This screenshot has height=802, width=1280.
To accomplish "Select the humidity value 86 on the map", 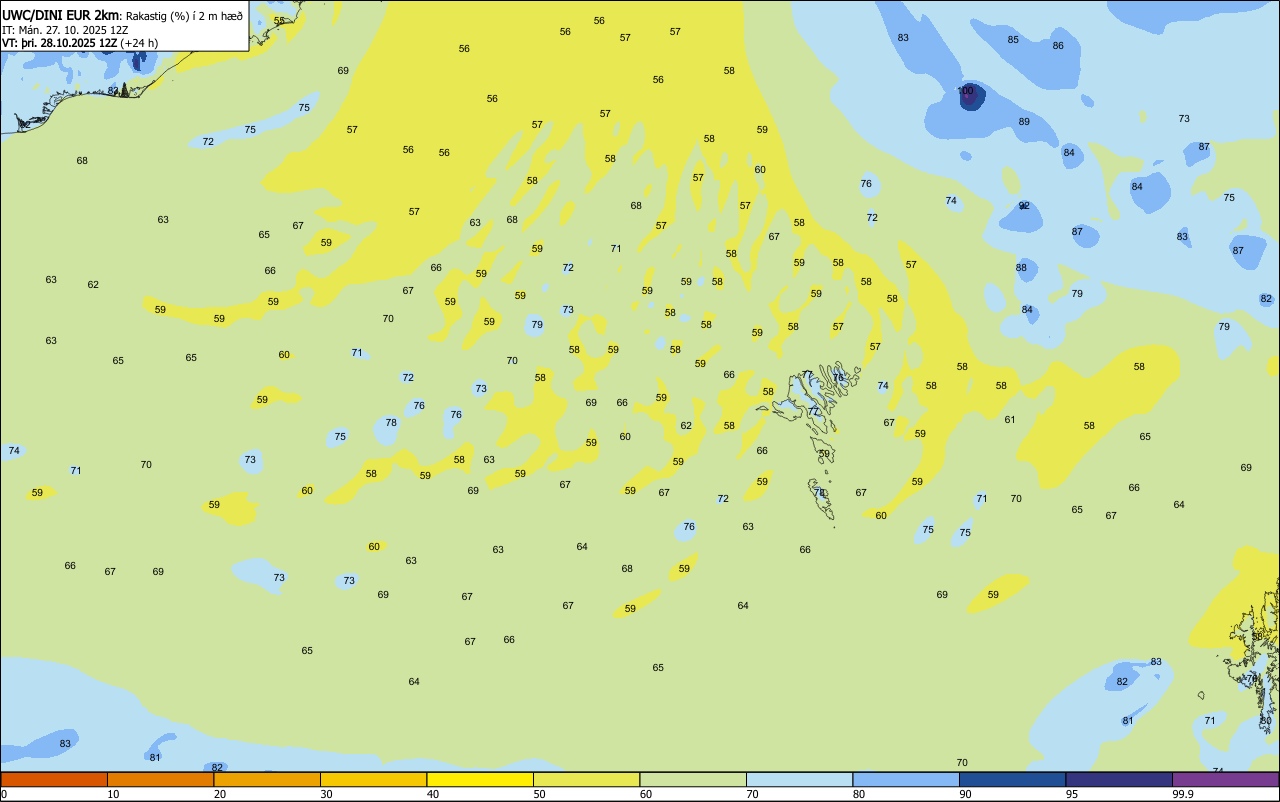I will pyautogui.click(x=1058, y=46).
